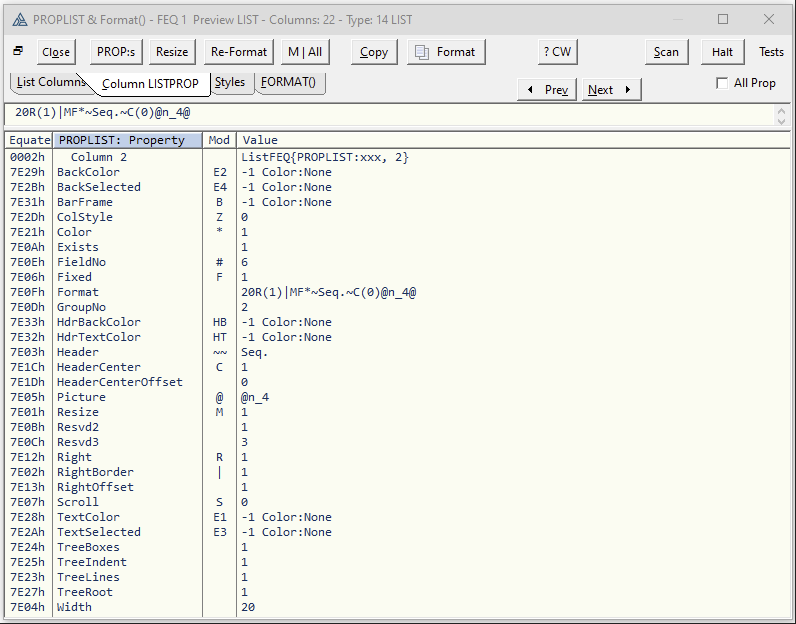Maximize the PROPLIST window

723,20
